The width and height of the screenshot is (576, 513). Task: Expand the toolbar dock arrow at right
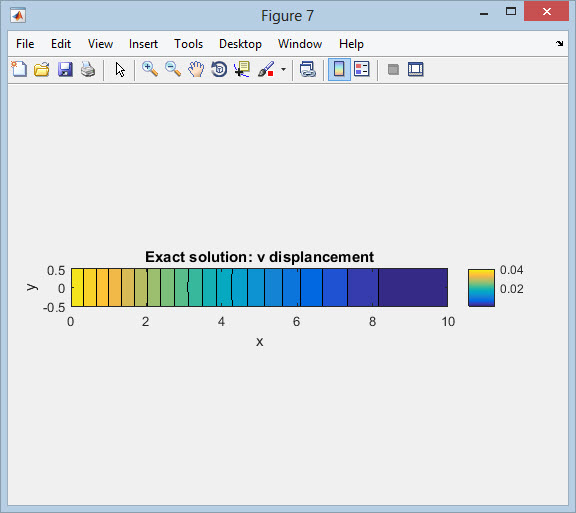click(x=559, y=43)
